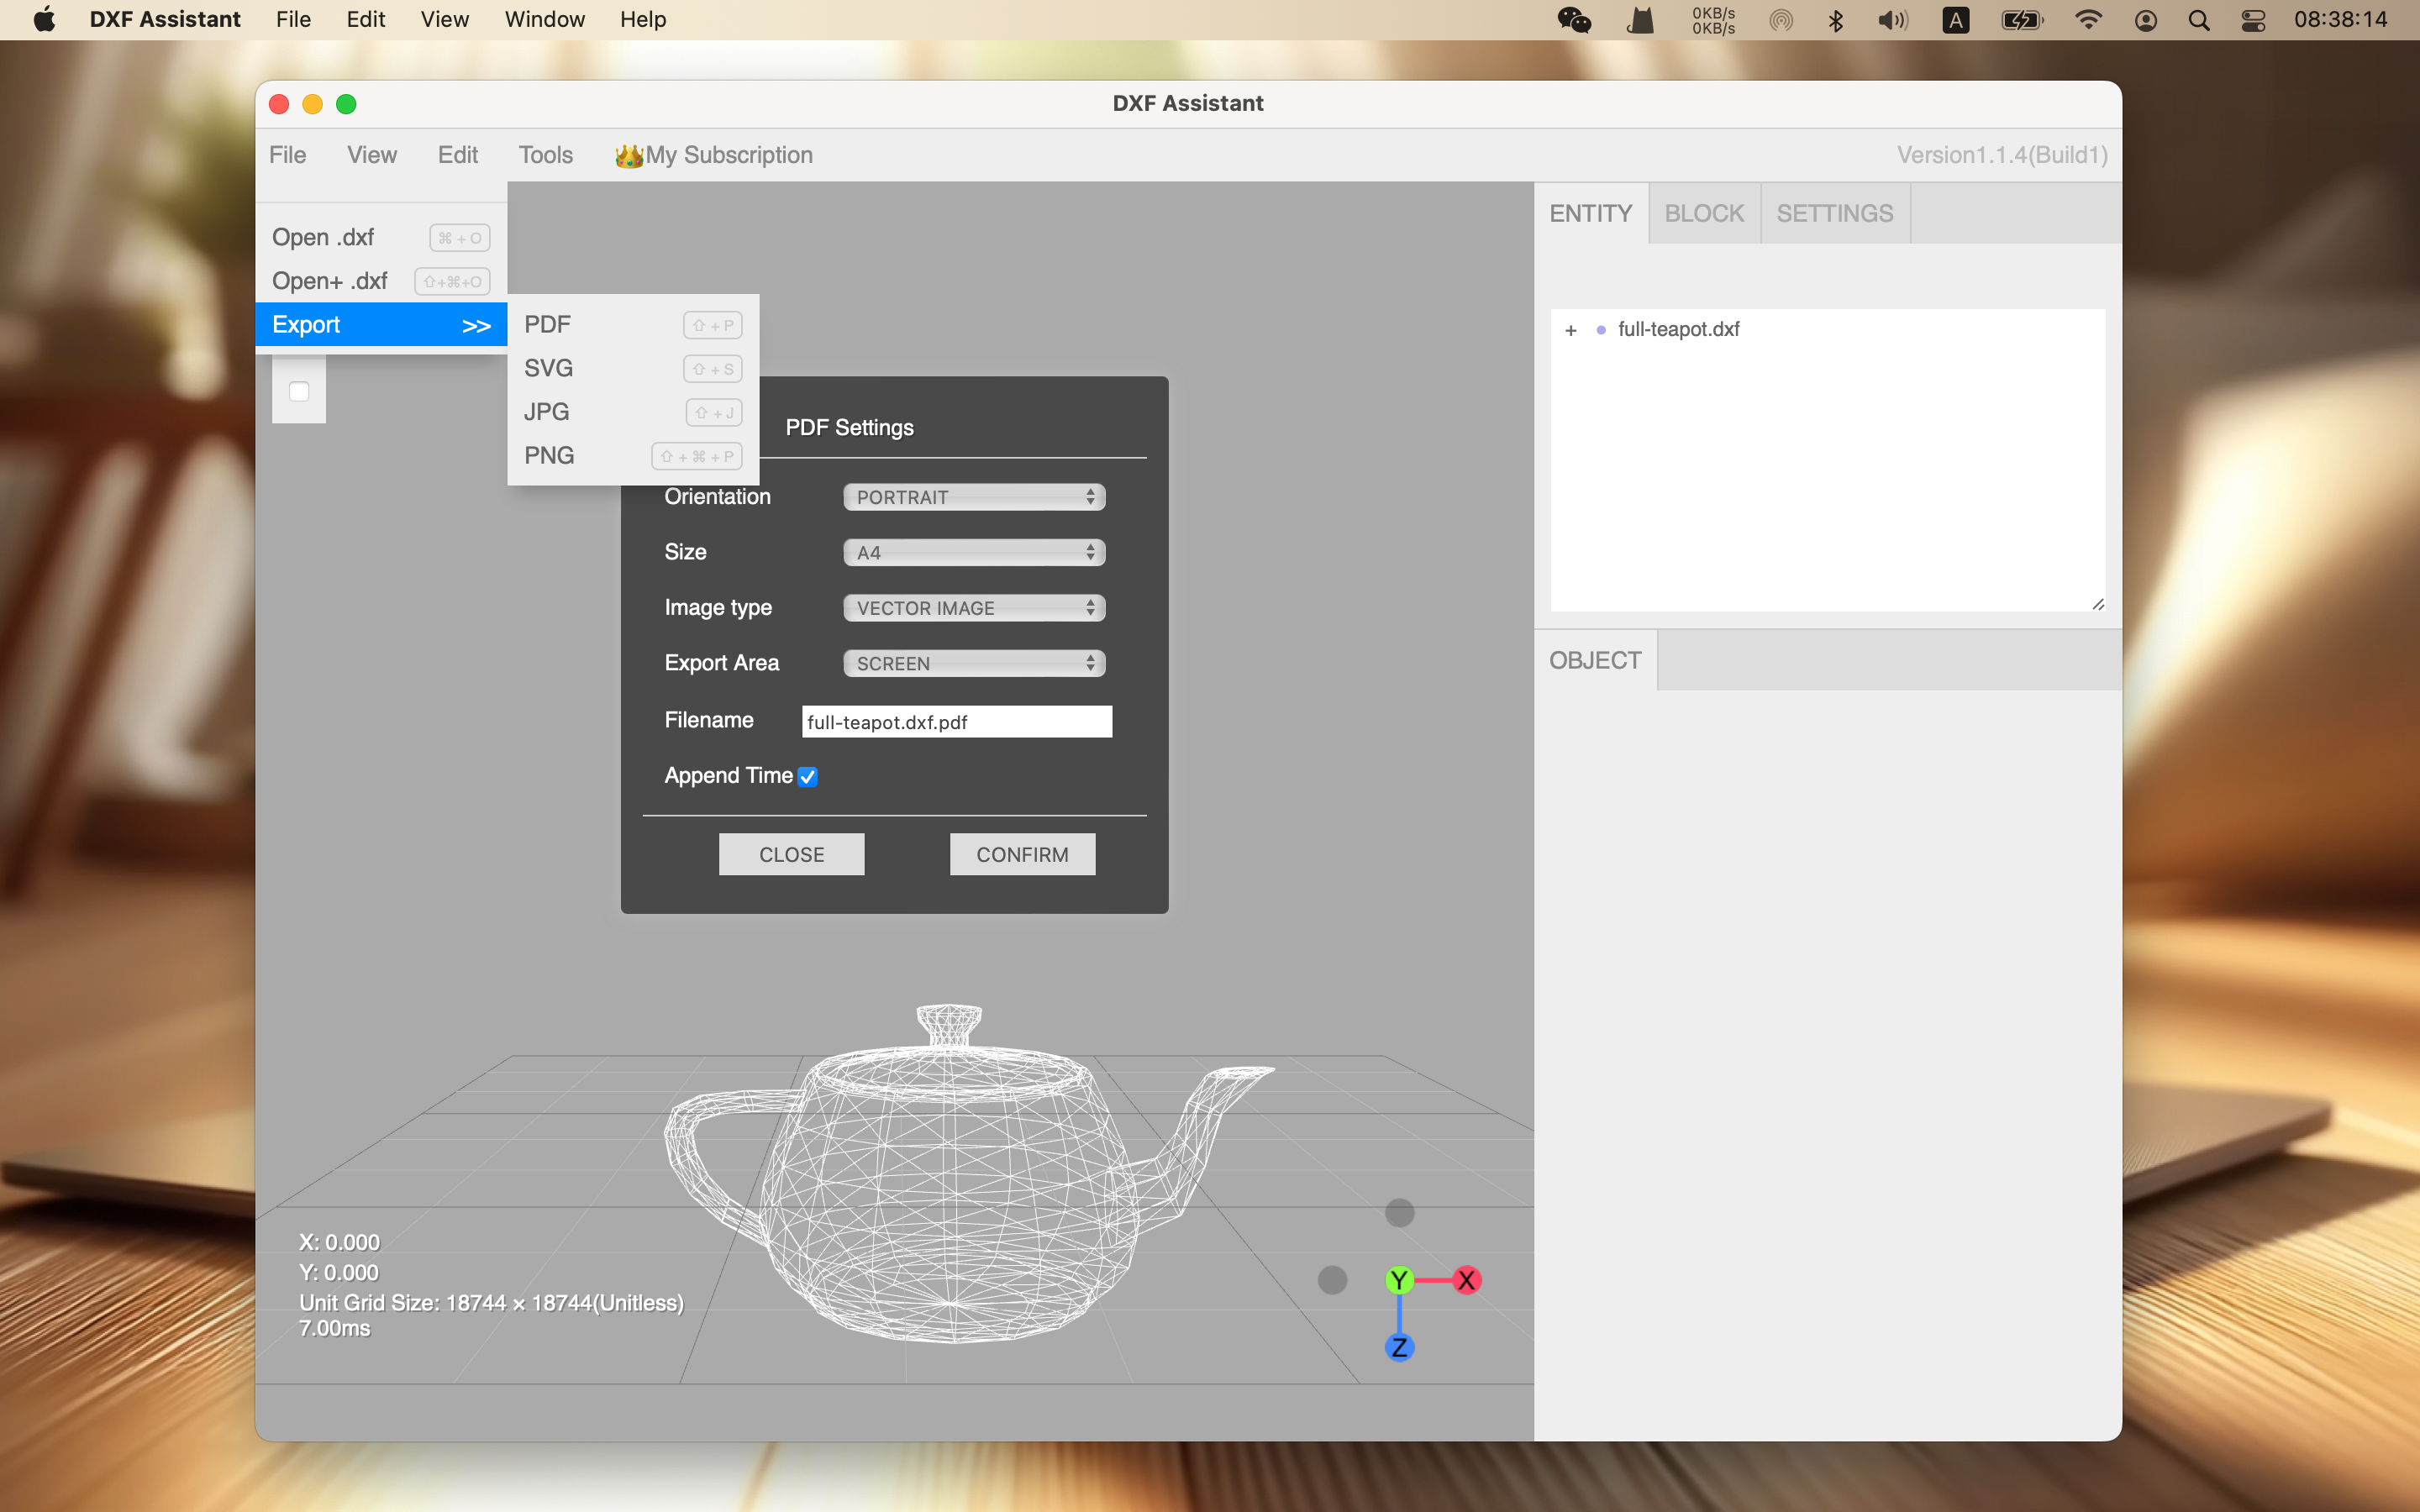
Task: Select the OBJECT tab
Action: (1595, 660)
